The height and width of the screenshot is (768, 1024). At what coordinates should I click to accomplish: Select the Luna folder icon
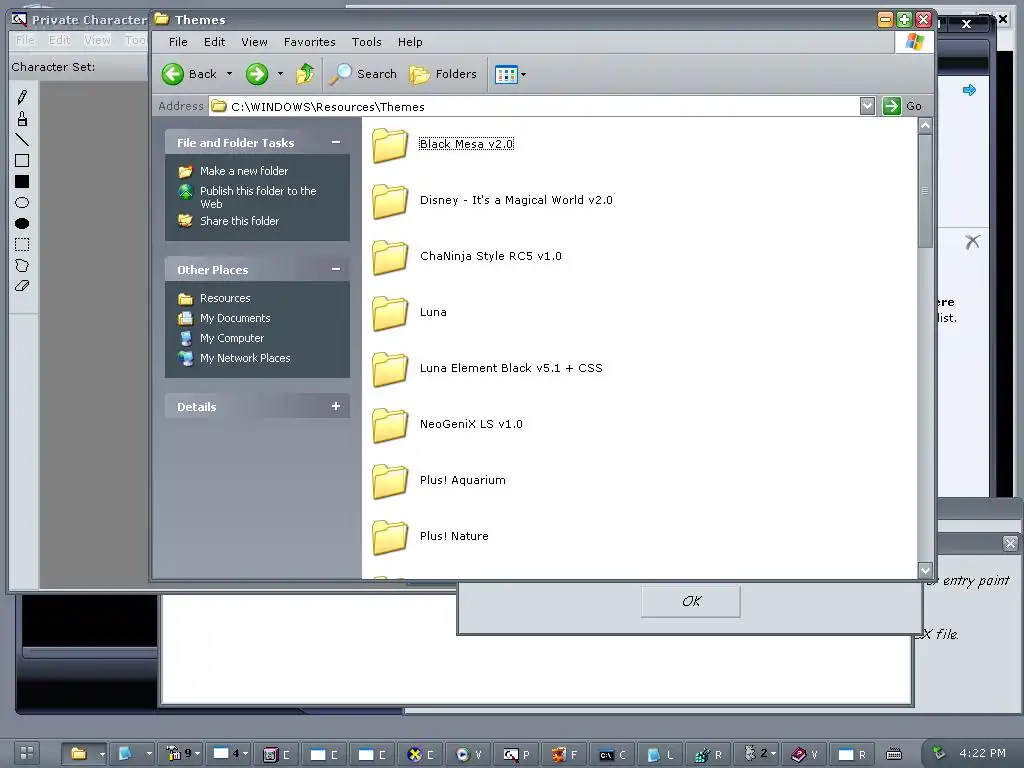click(390, 313)
